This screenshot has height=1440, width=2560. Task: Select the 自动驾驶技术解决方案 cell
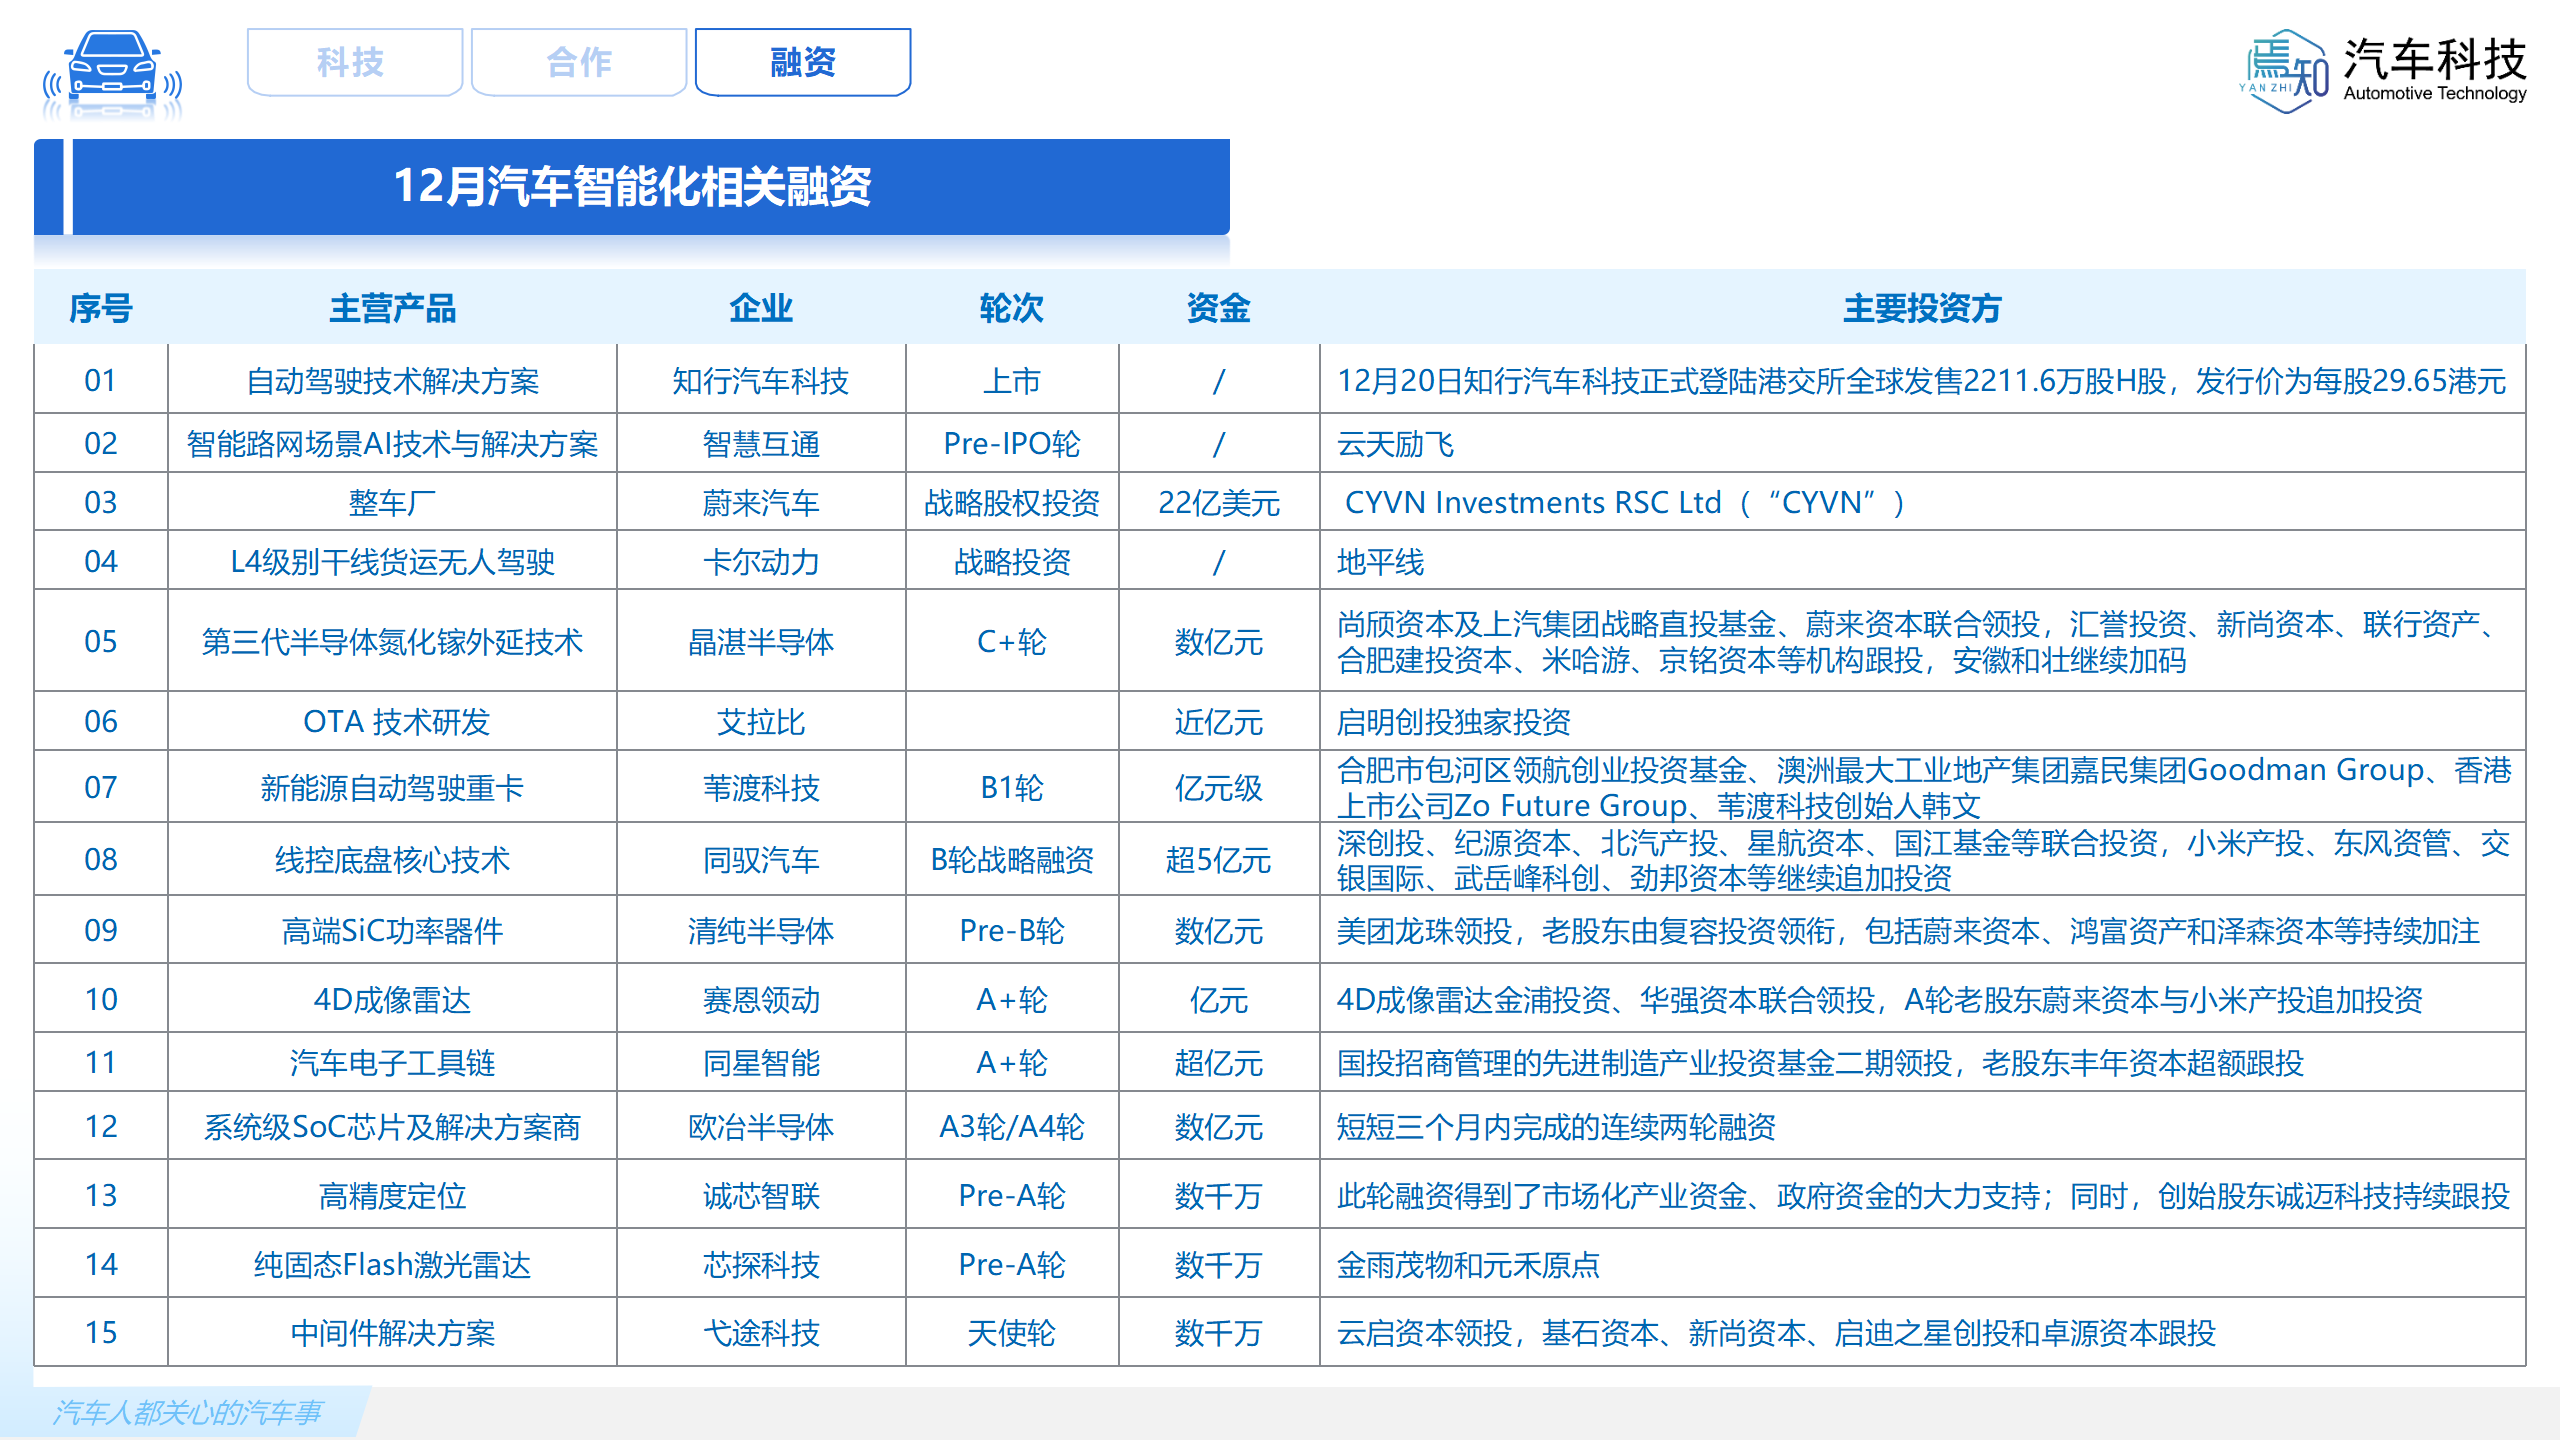[x=393, y=380]
